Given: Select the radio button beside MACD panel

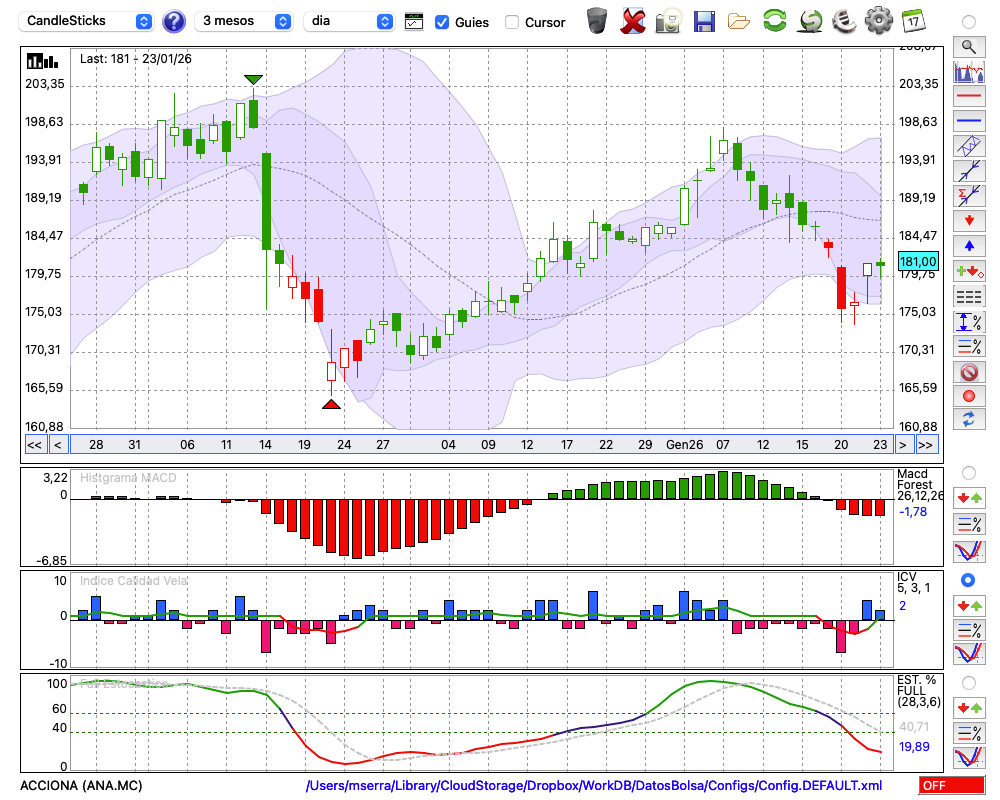Looking at the screenshot, I should click(x=967, y=472).
